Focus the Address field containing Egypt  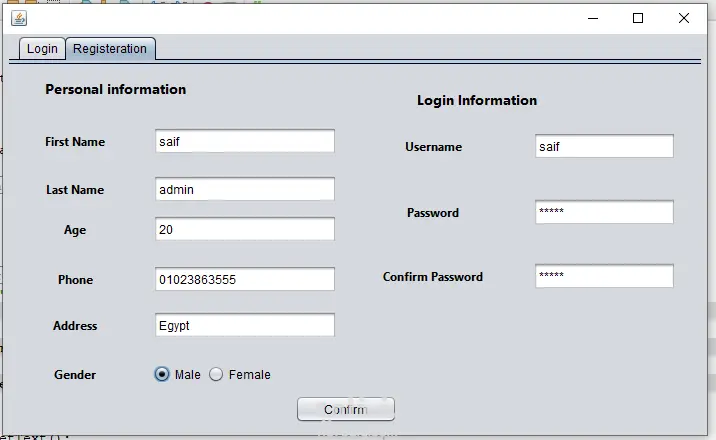(x=245, y=325)
